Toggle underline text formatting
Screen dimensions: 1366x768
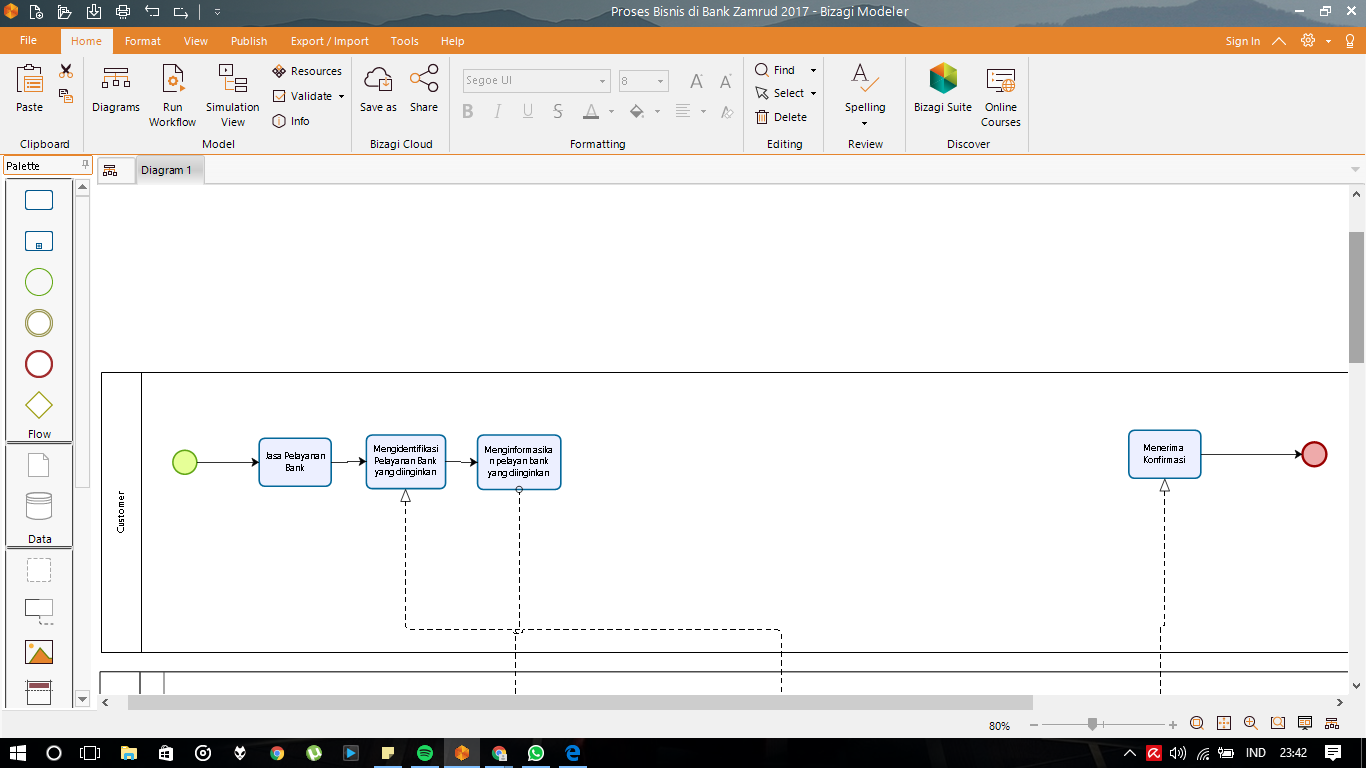(527, 112)
